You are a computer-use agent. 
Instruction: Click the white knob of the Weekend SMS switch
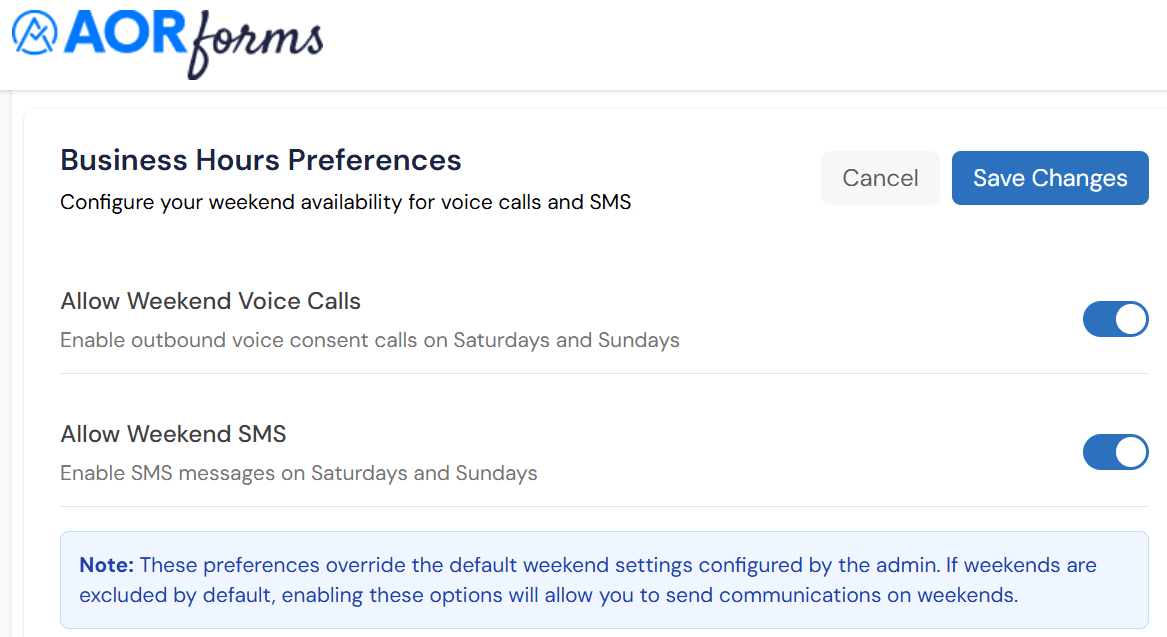(x=1131, y=452)
